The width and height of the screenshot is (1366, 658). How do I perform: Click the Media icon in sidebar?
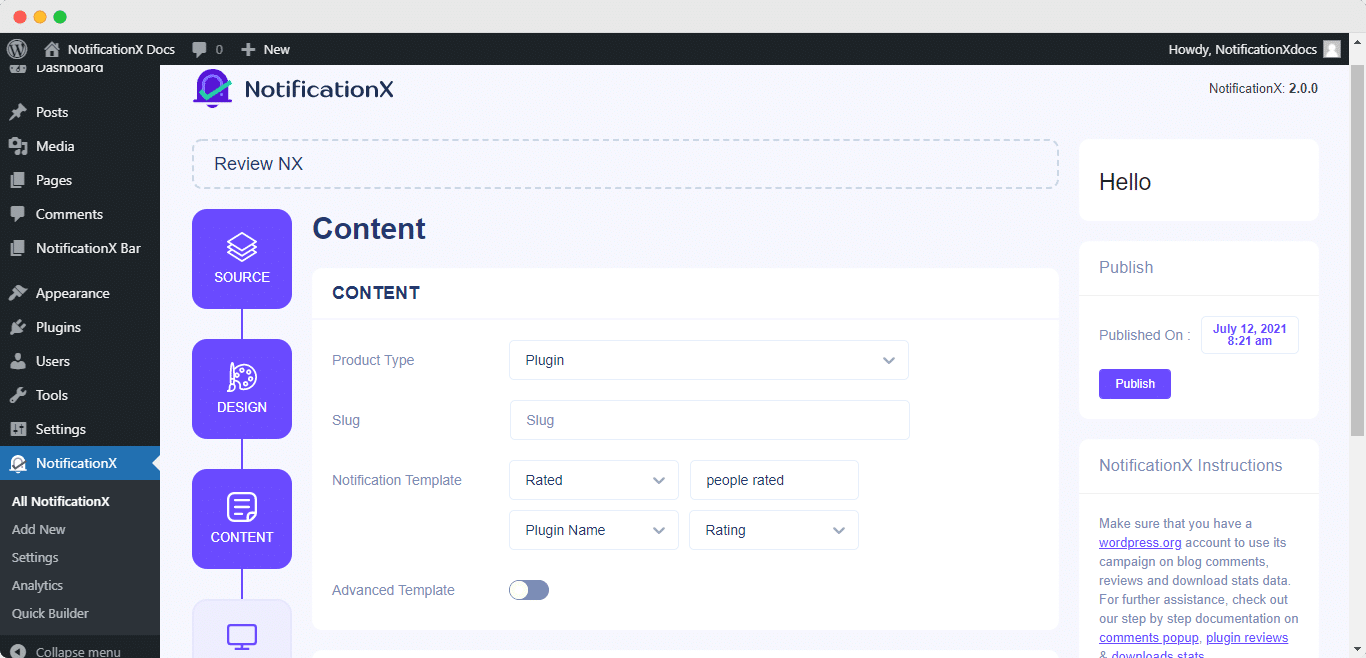(17, 146)
